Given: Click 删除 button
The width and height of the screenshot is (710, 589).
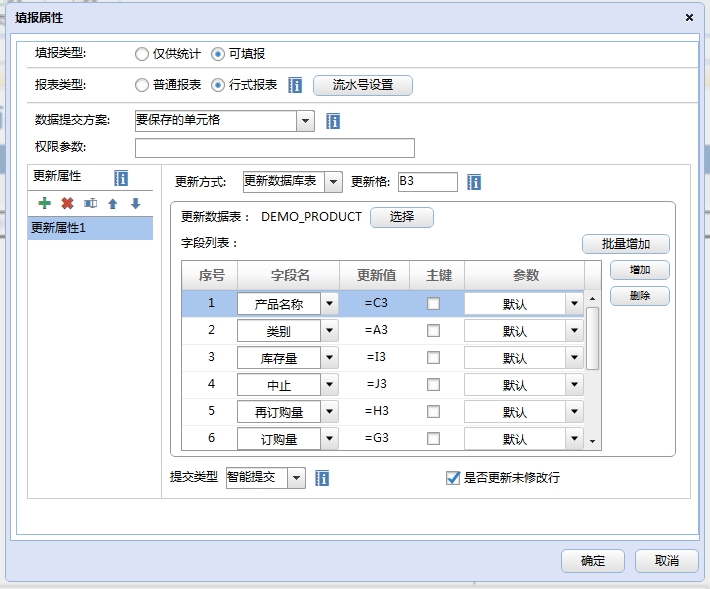Looking at the screenshot, I should coord(640,296).
